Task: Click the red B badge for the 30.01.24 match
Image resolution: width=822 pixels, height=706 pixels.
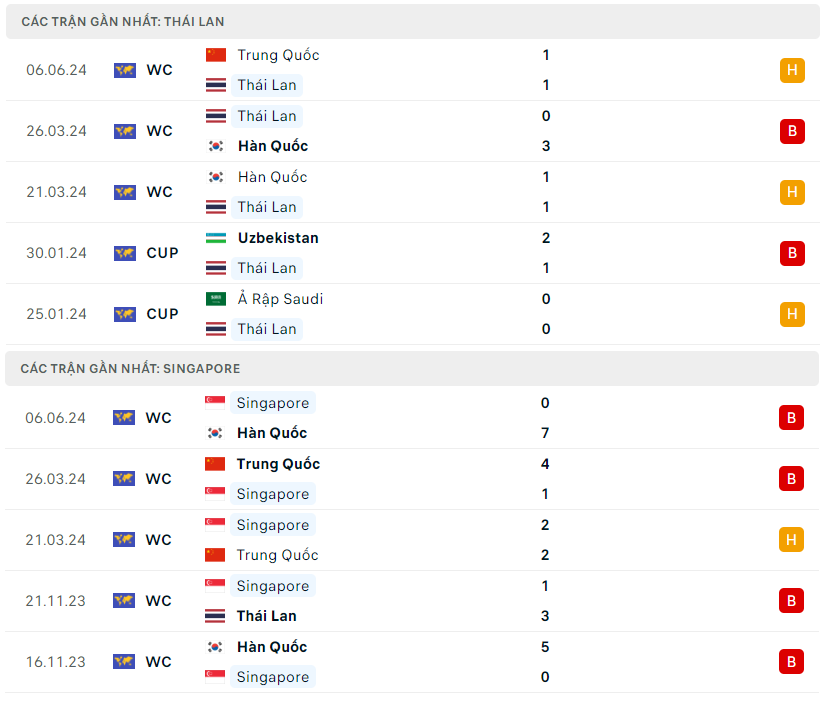Action: (x=792, y=253)
